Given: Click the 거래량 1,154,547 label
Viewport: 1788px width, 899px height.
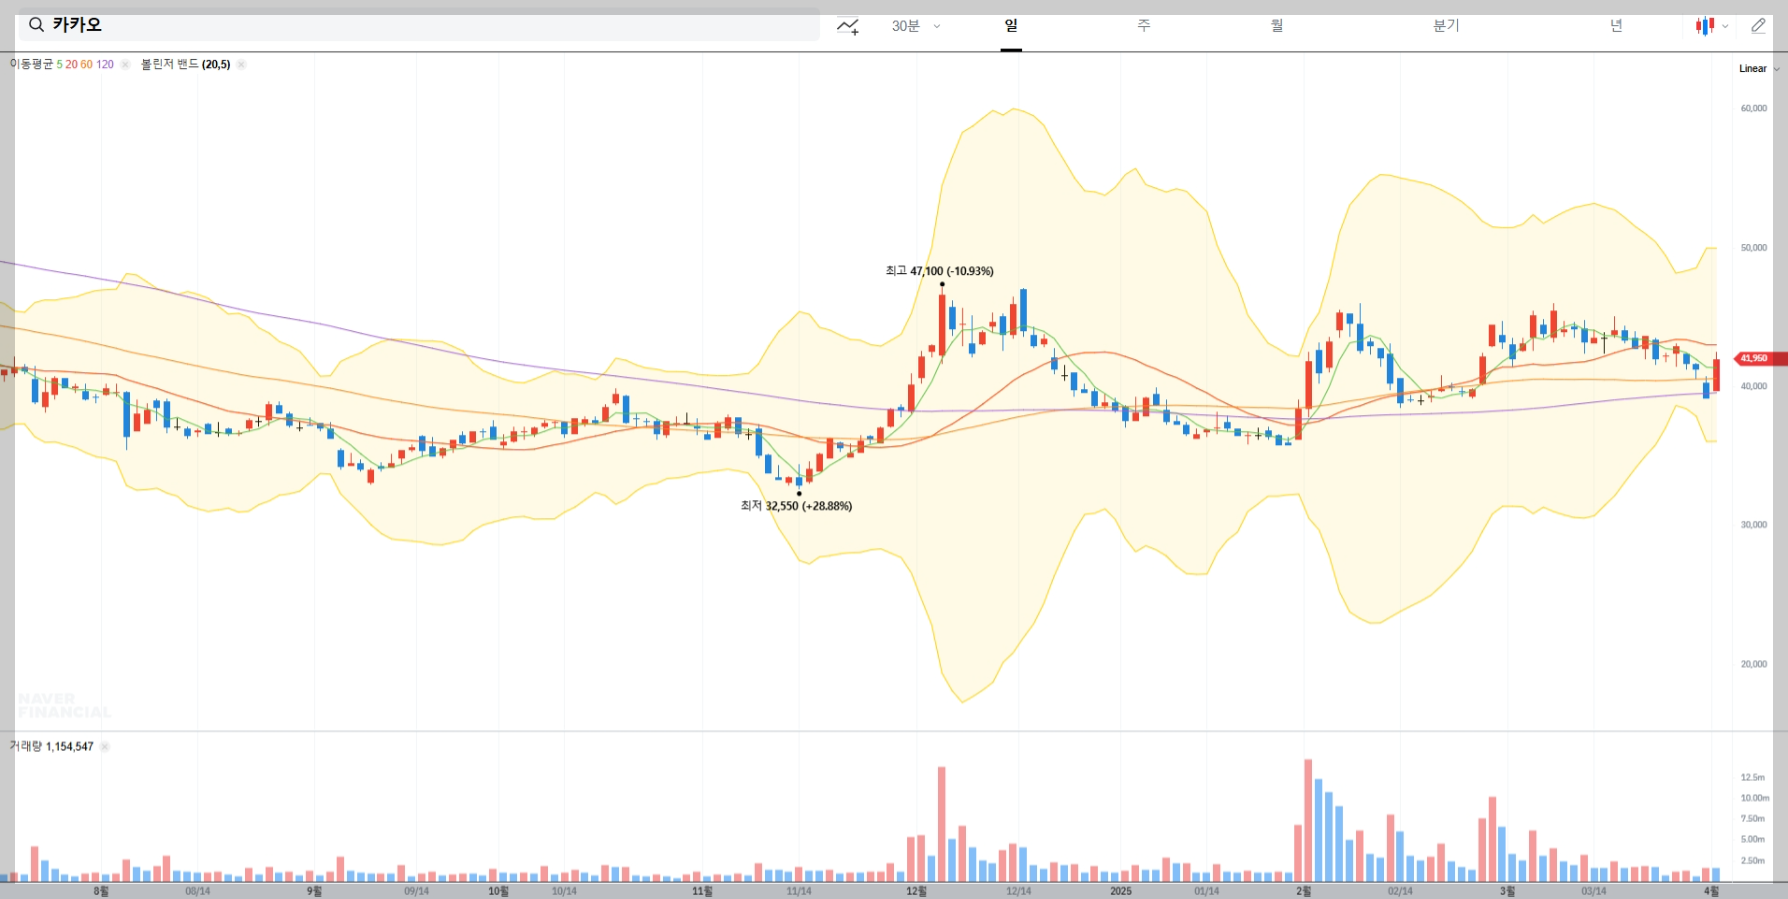Looking at the screenshot, I should [x=51, y=746].
